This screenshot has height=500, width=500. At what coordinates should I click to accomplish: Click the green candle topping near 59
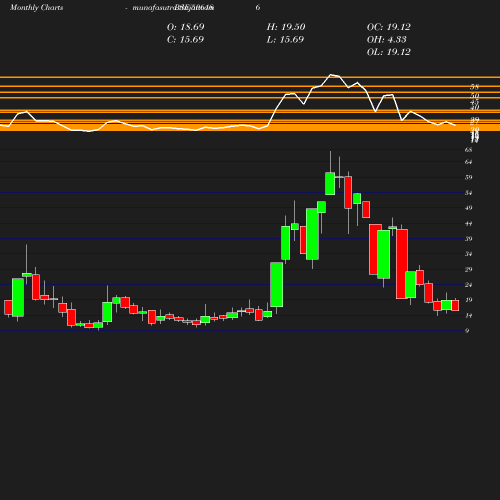pos(330,184)
